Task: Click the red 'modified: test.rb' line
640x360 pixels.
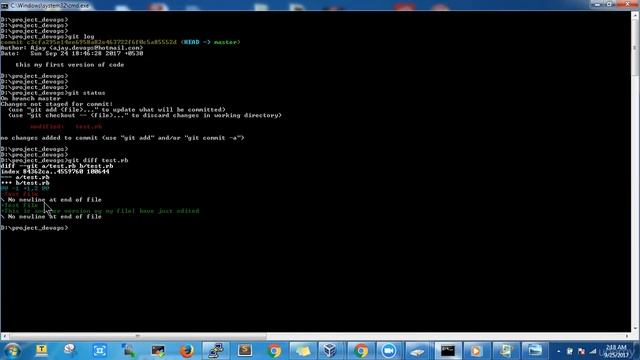Action: (x=66, y=127)
